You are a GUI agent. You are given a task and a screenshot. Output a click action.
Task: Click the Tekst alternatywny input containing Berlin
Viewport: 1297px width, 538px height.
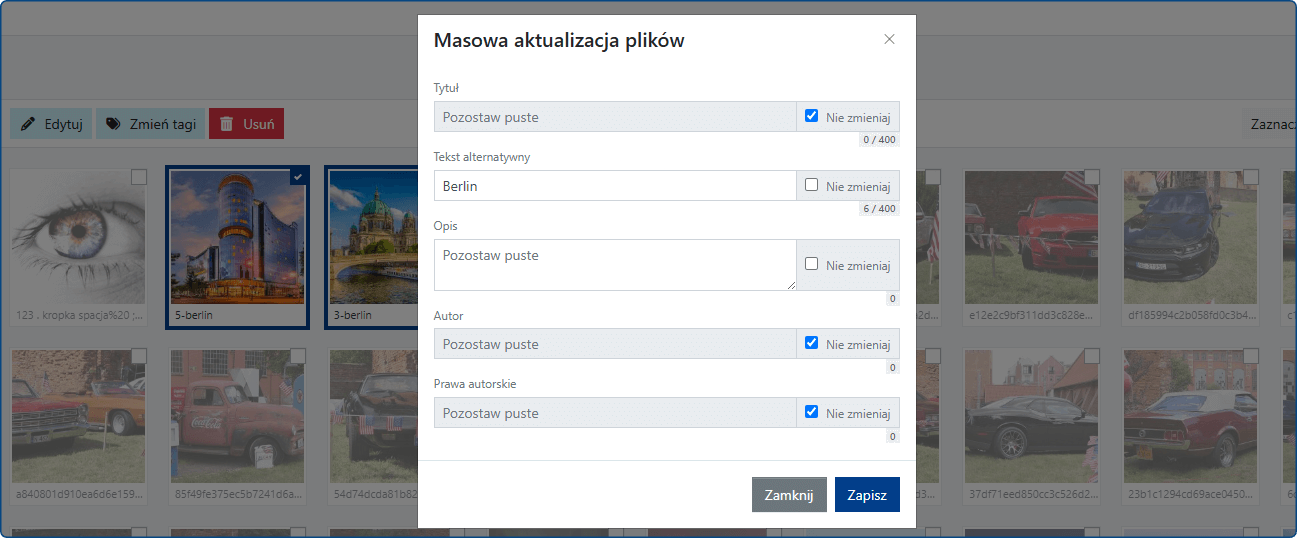click(615, 186)
